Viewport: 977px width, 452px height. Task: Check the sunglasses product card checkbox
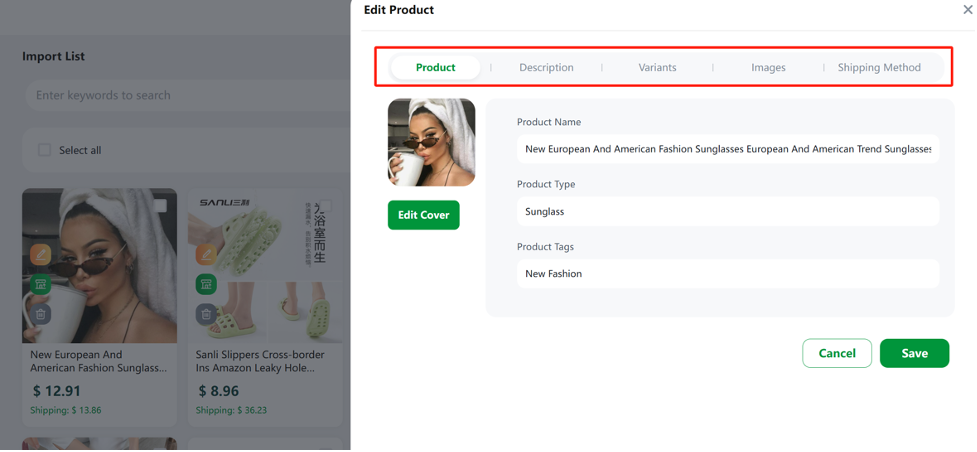pyautogui.click(x=161, y=206)
